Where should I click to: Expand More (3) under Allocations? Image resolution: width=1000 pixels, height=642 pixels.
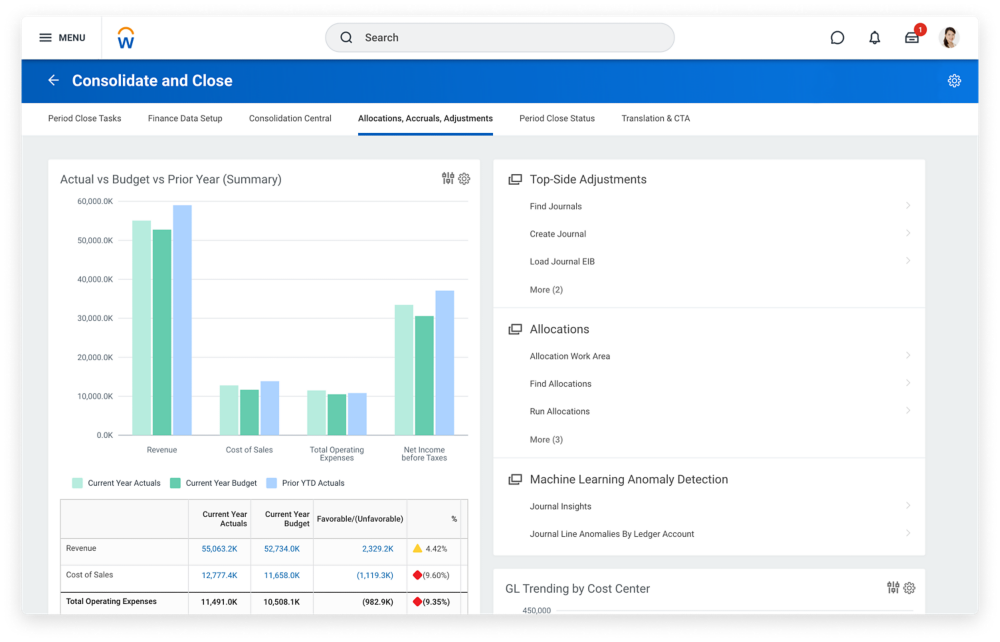pyautogui.click(x=546, y=440)
